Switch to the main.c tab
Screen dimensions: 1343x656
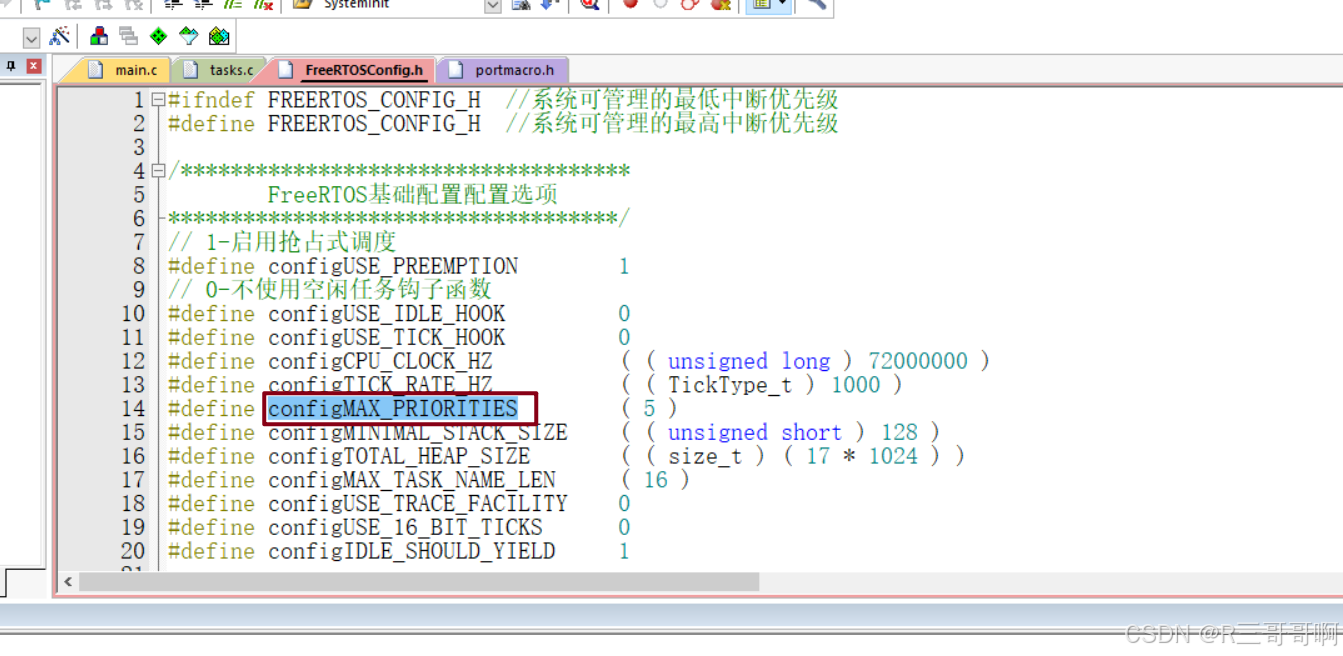tap(123, 70)
